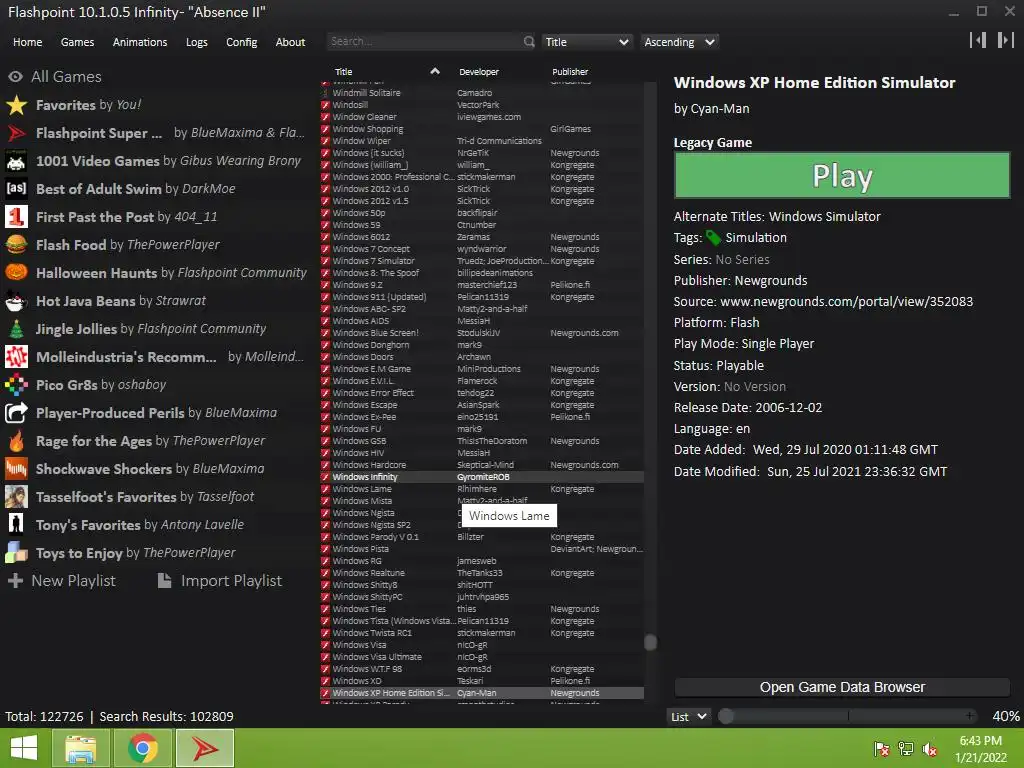
Task: Open the Shockwave Shockers playlist icon
Action: [x=16, y=469]
